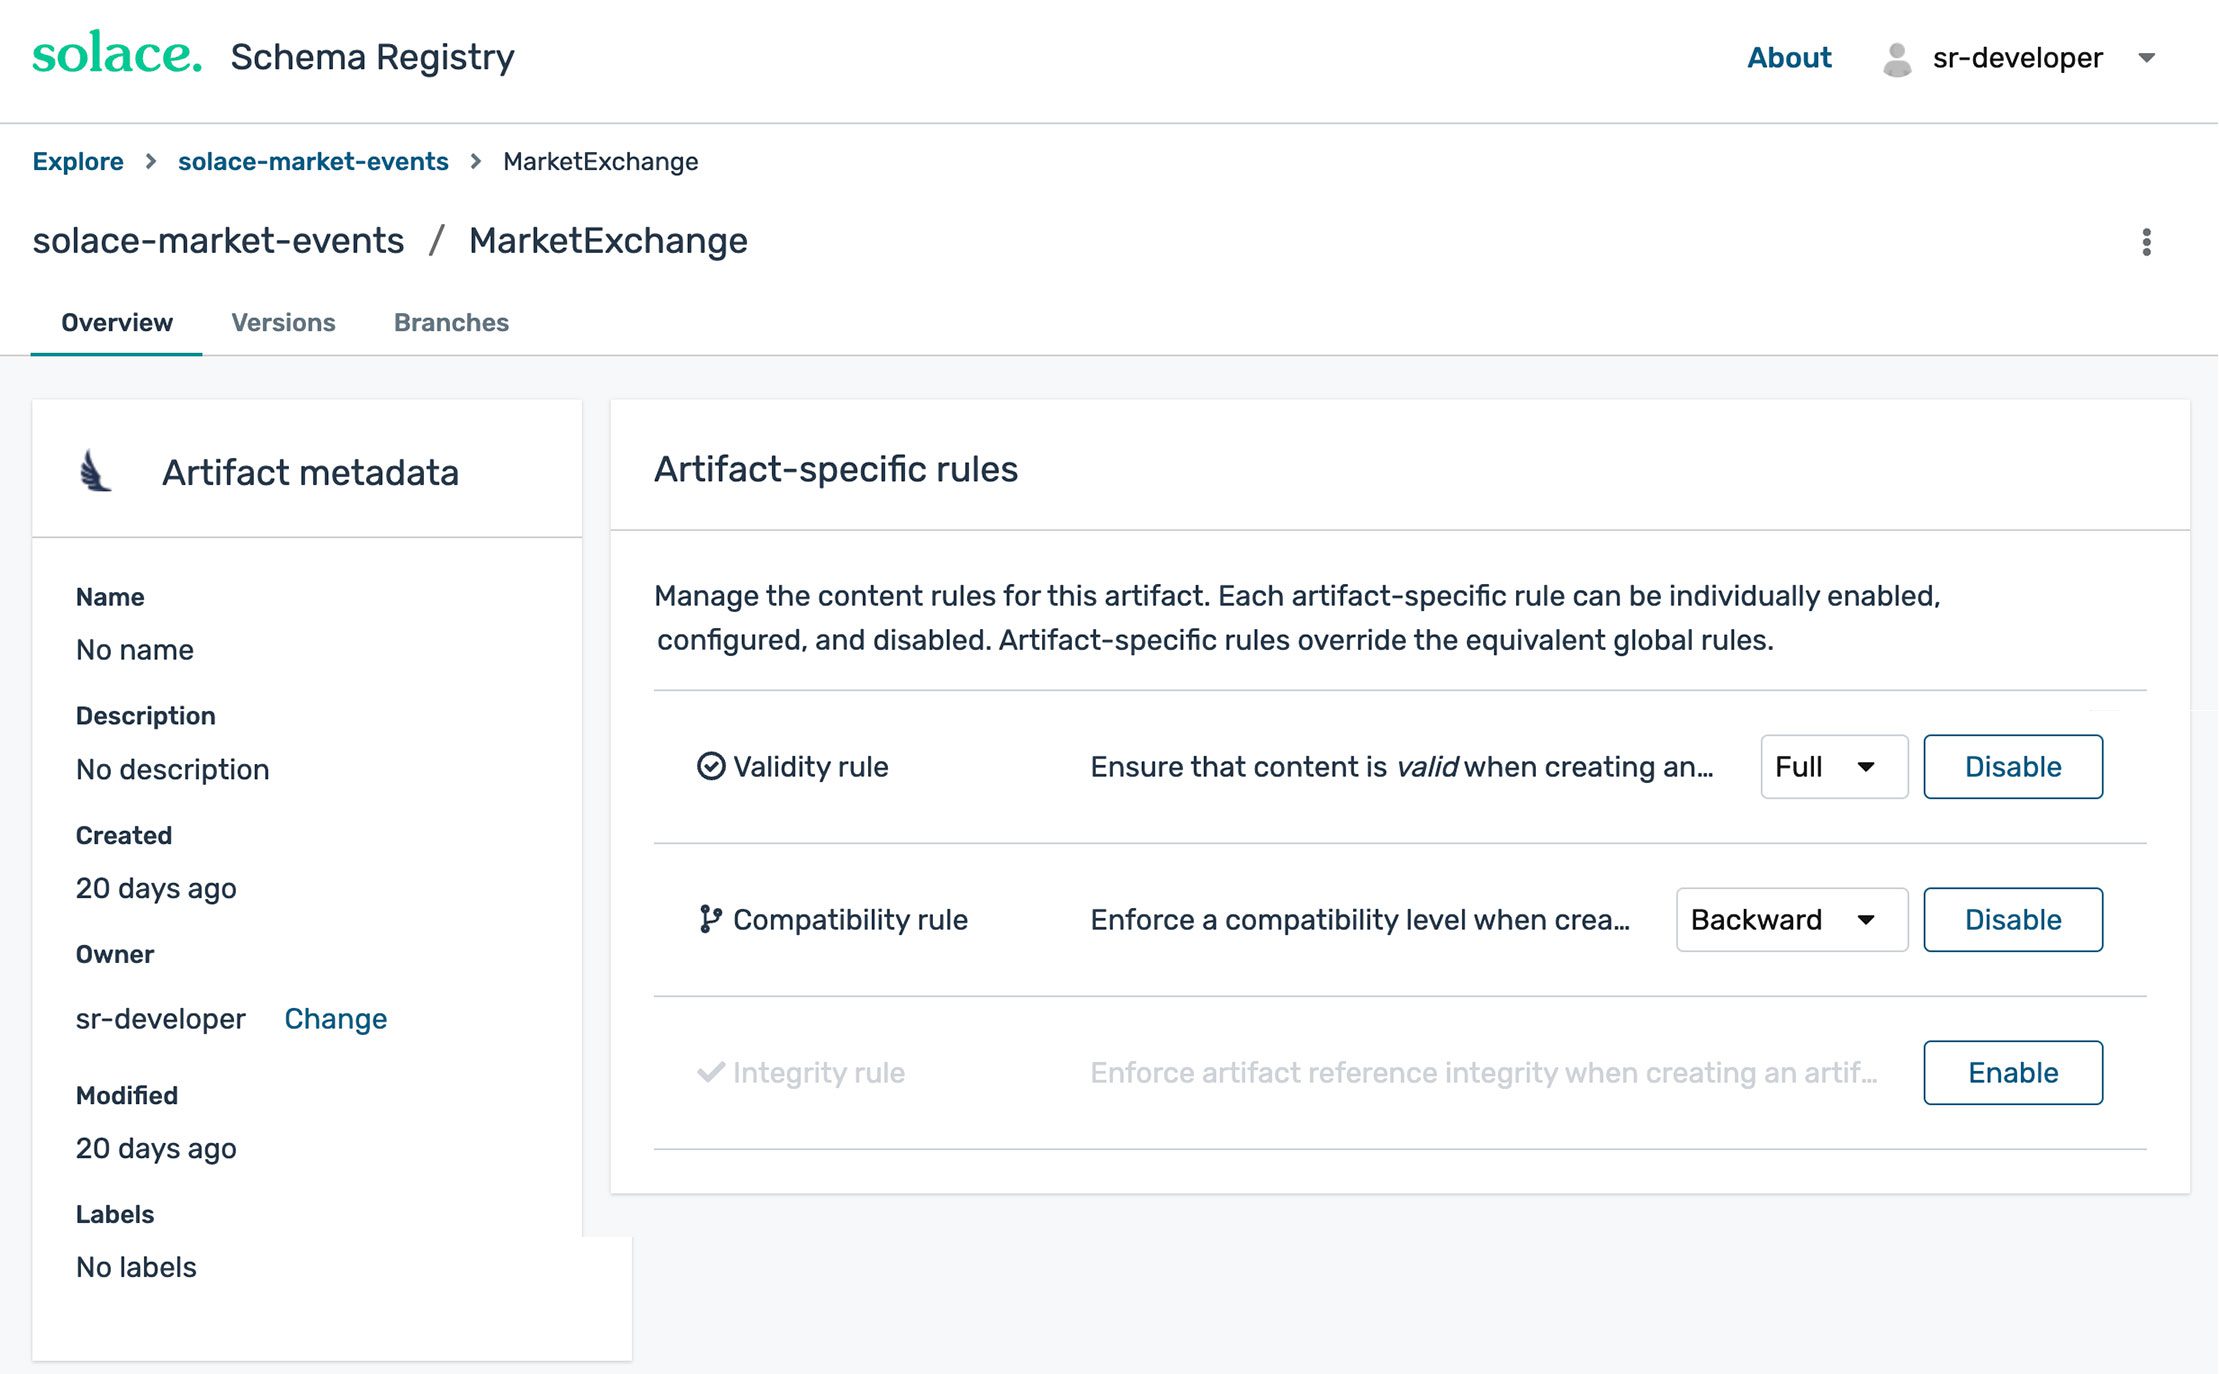The image size is (2219, 1374).
Task: Click the Solace logo
Action: tap(117, 53)
